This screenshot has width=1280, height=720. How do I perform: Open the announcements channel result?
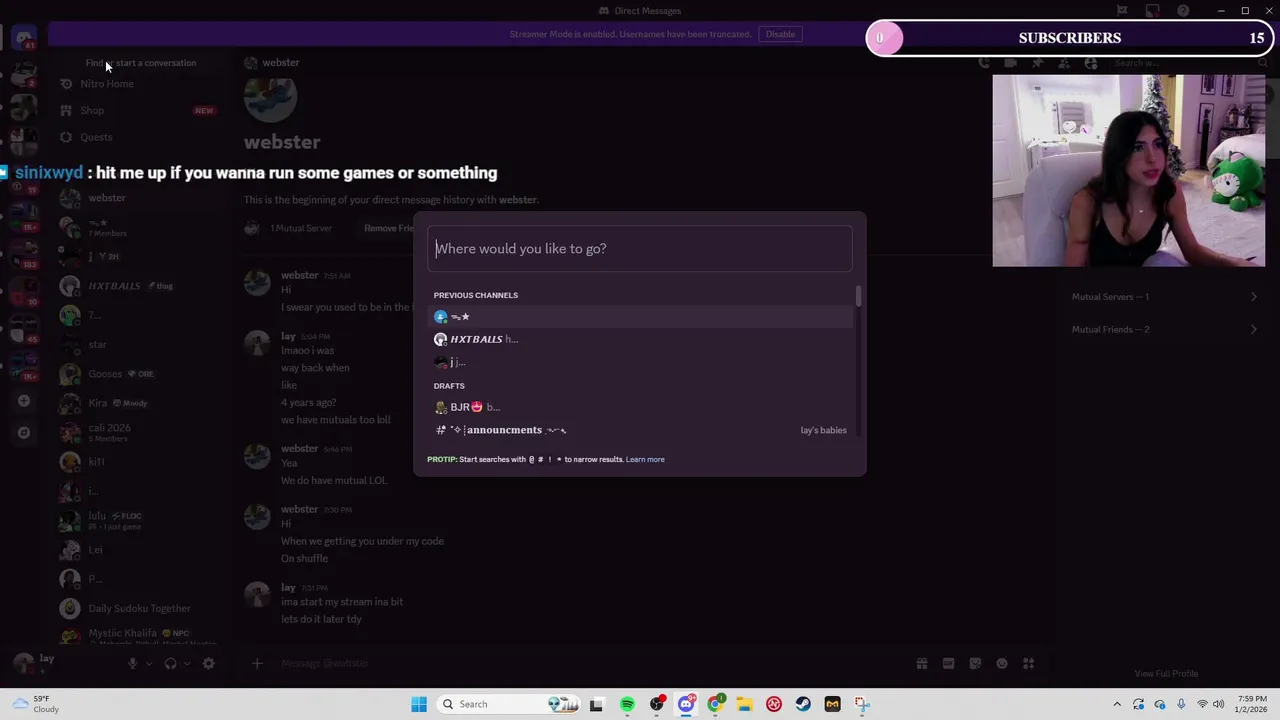[640, 430]
